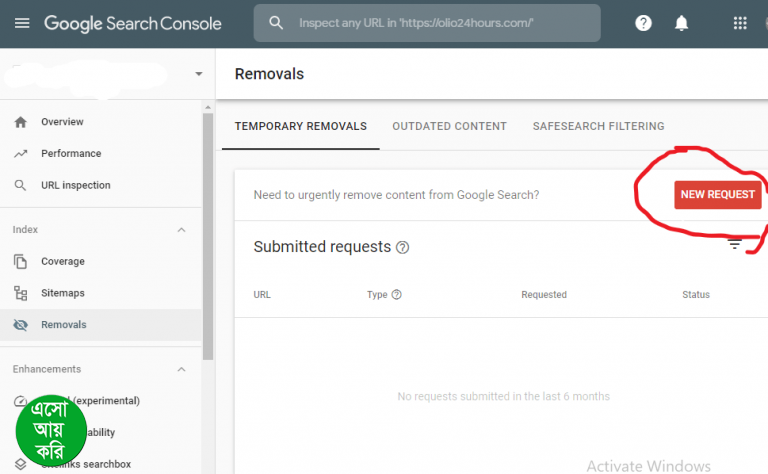Screen dimensions: 768x474
Task: Collapse the Enhancements section
Action: click(181, 369)
